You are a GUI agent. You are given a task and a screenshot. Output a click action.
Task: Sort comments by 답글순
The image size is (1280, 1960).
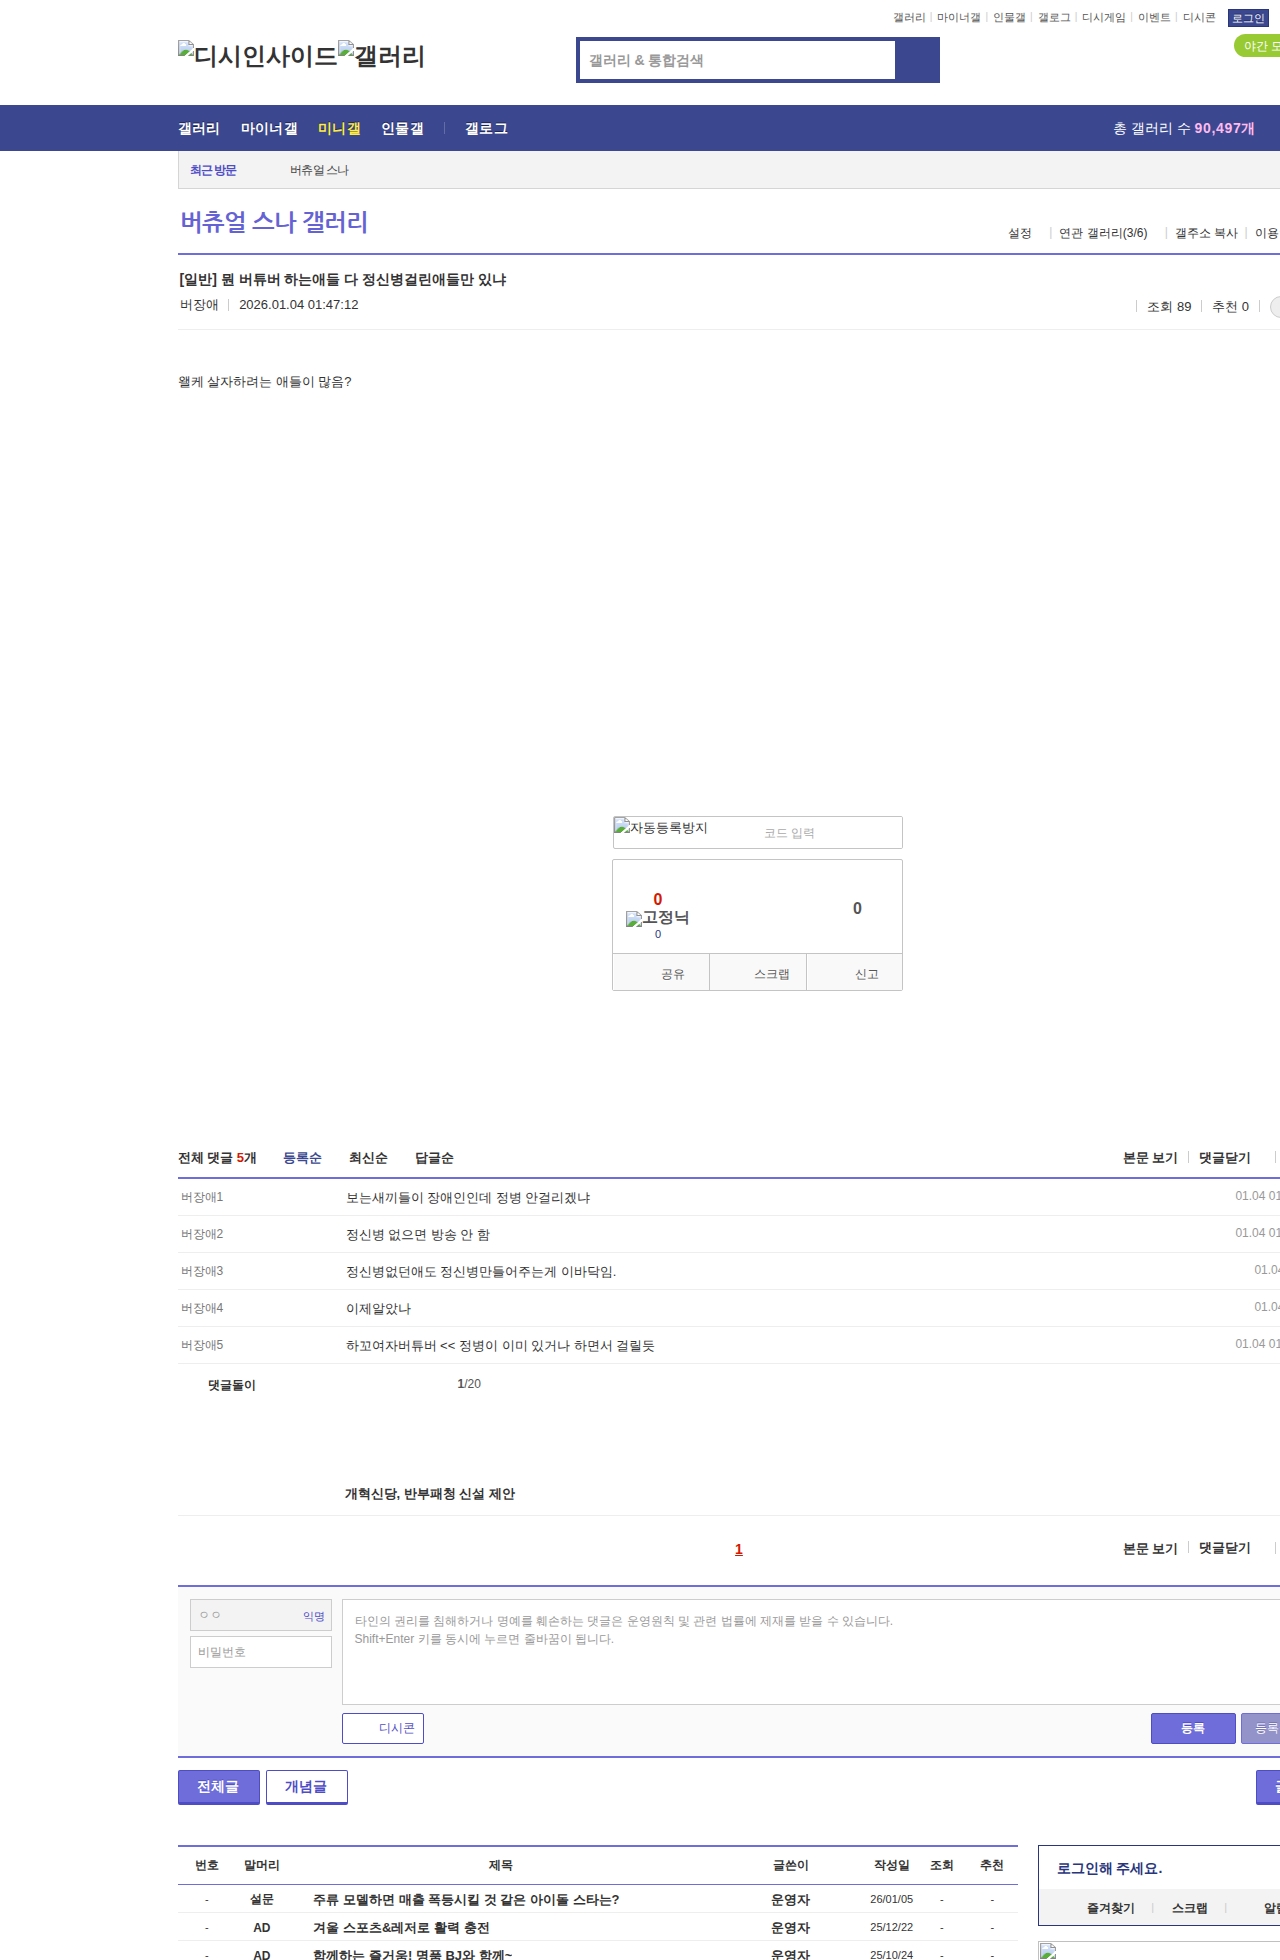tap(434, 1158)
